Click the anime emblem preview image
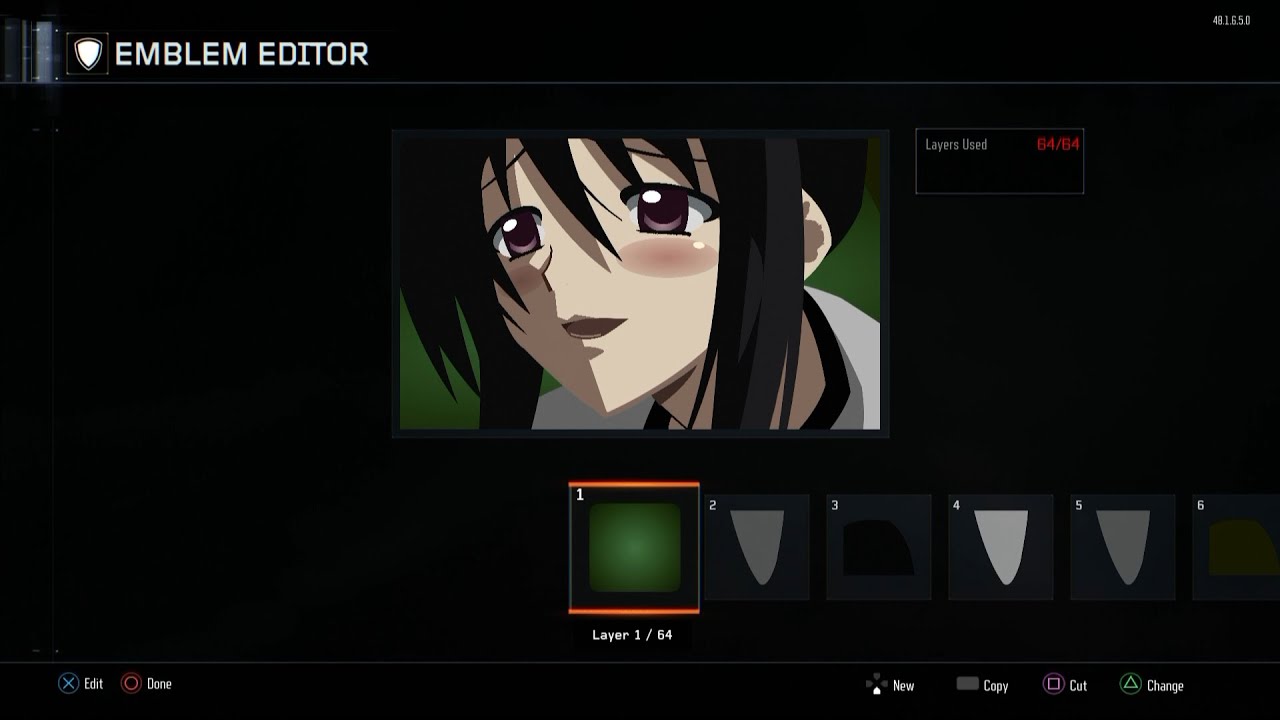Screen dimensions: 1280x720 (640, 284)
